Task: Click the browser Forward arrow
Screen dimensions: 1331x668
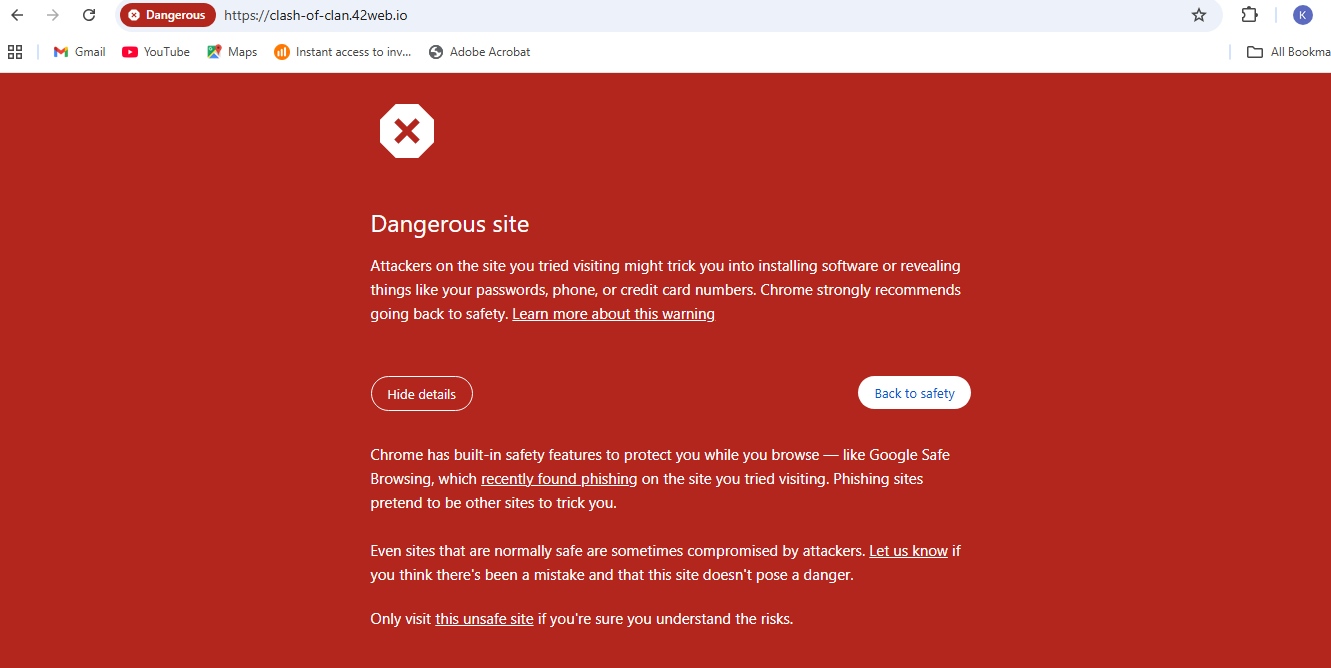Action: pyautogui.click(x=53, y=15)
